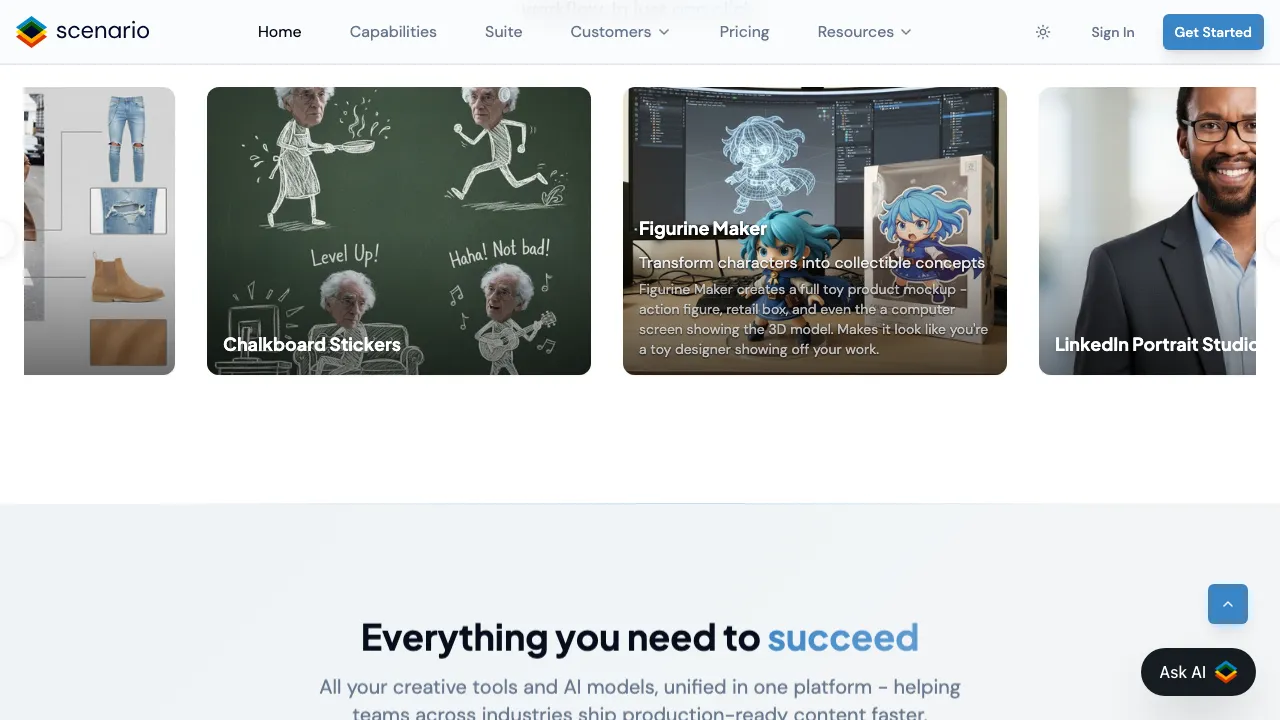Navigate to the Pricing page
The height and width of the screenshot is (720, 1280).
click(744, 32)
